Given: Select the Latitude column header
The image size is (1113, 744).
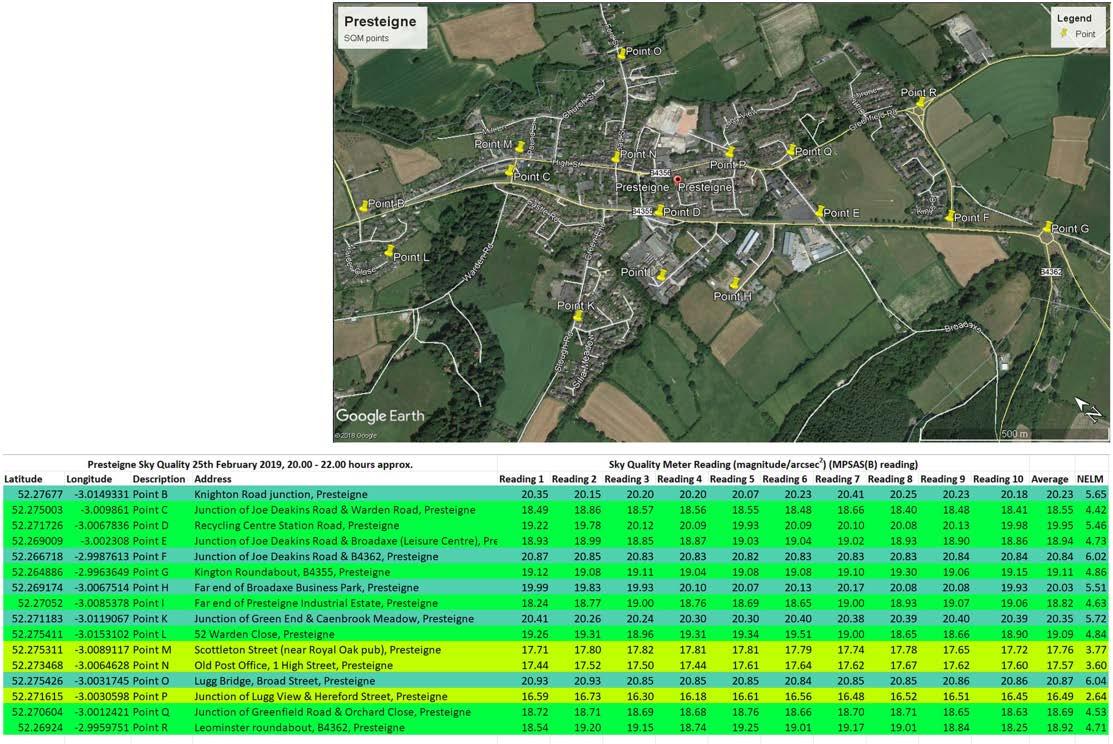Looking at the screenshot, I should click(x=23, y=479).
